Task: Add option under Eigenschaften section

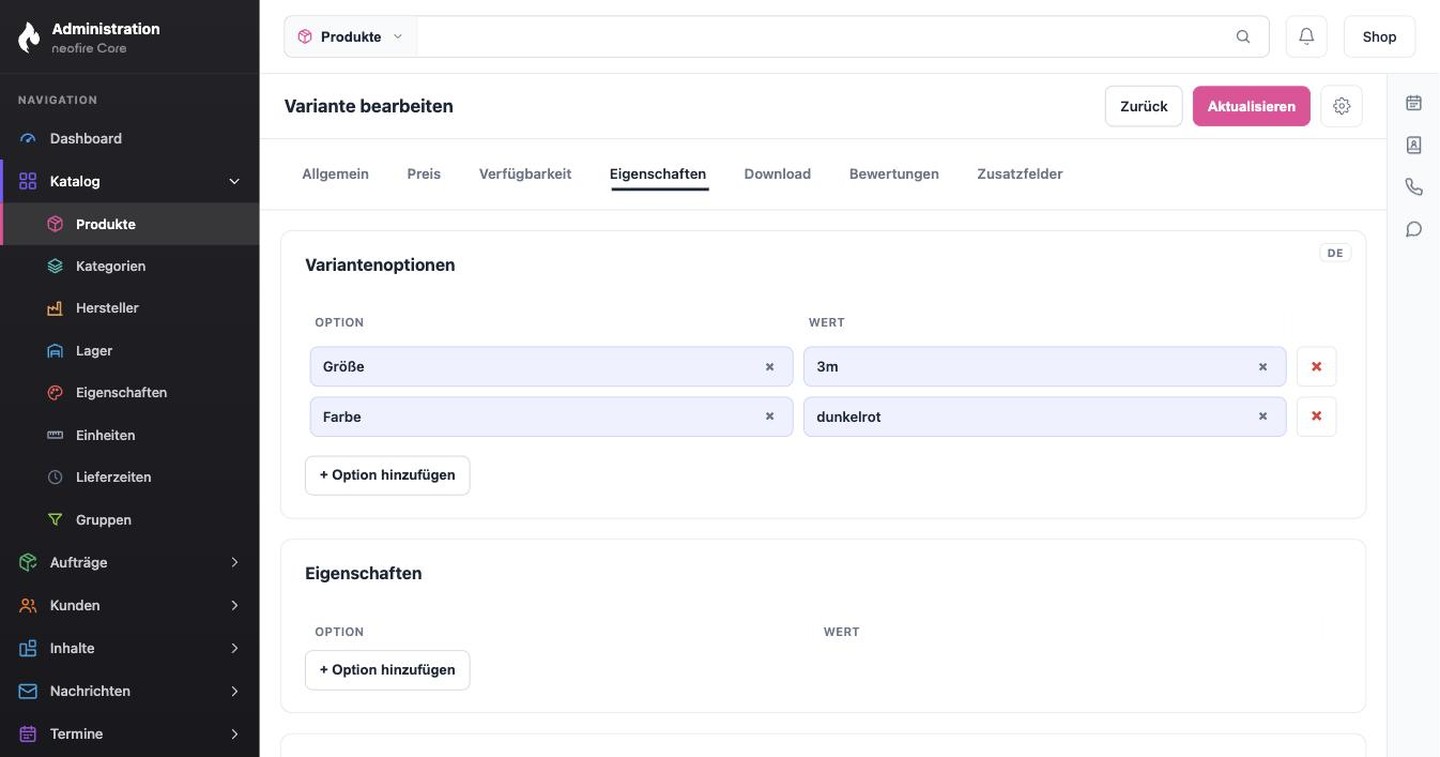Action: pyautogui.click(x=387, y=670)
